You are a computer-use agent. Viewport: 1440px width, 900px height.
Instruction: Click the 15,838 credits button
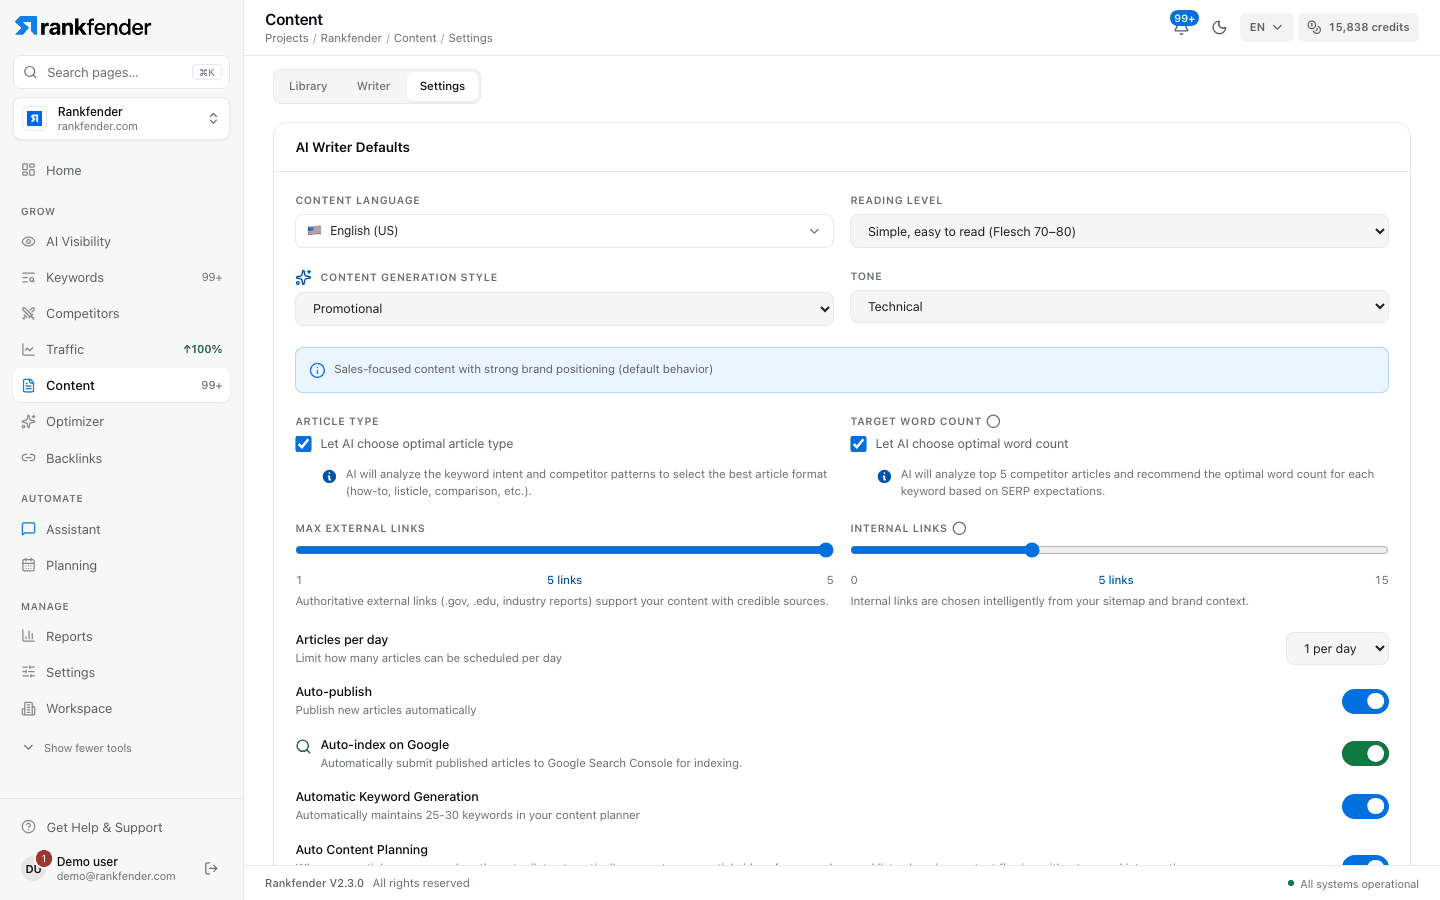pos(1358,27)
